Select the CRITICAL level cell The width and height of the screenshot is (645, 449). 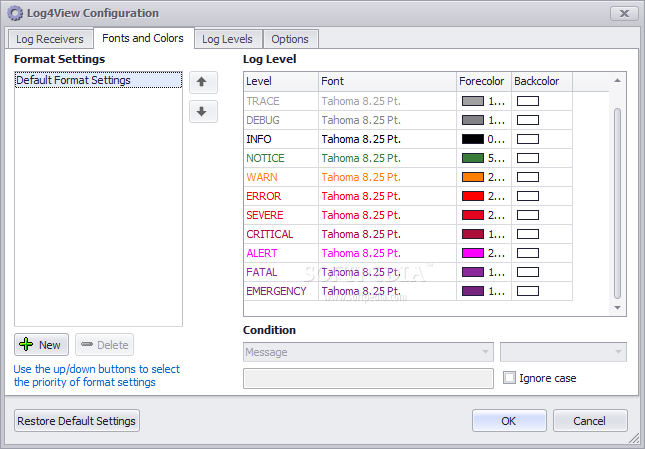coord(281,234)
